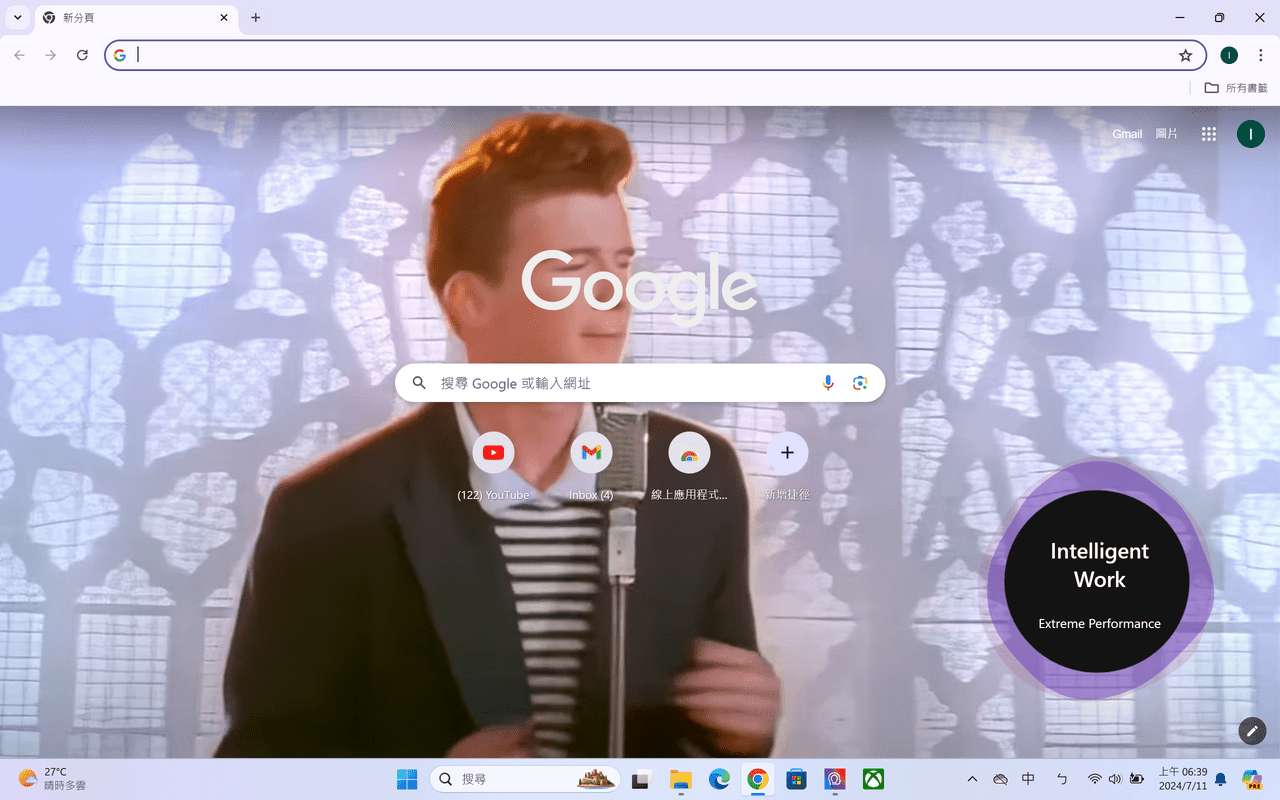Open the purple app icon on taskbar
This screenshot has height=800, width=1280.
[x=835, y=779]
